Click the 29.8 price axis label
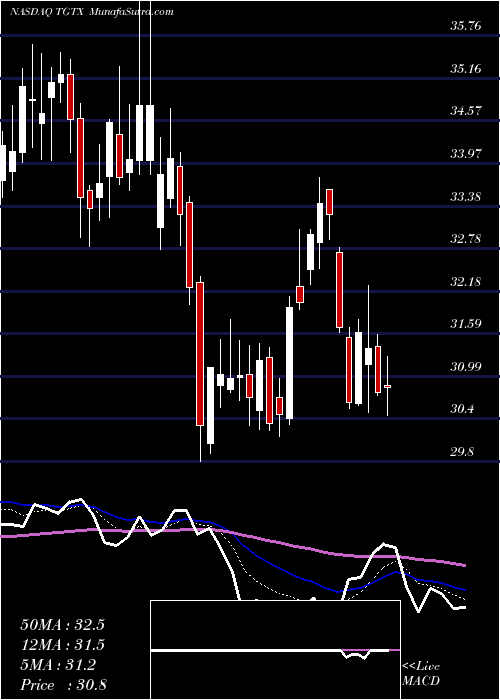Viewport: 500px width, 700px height. [x=462, y=452]
